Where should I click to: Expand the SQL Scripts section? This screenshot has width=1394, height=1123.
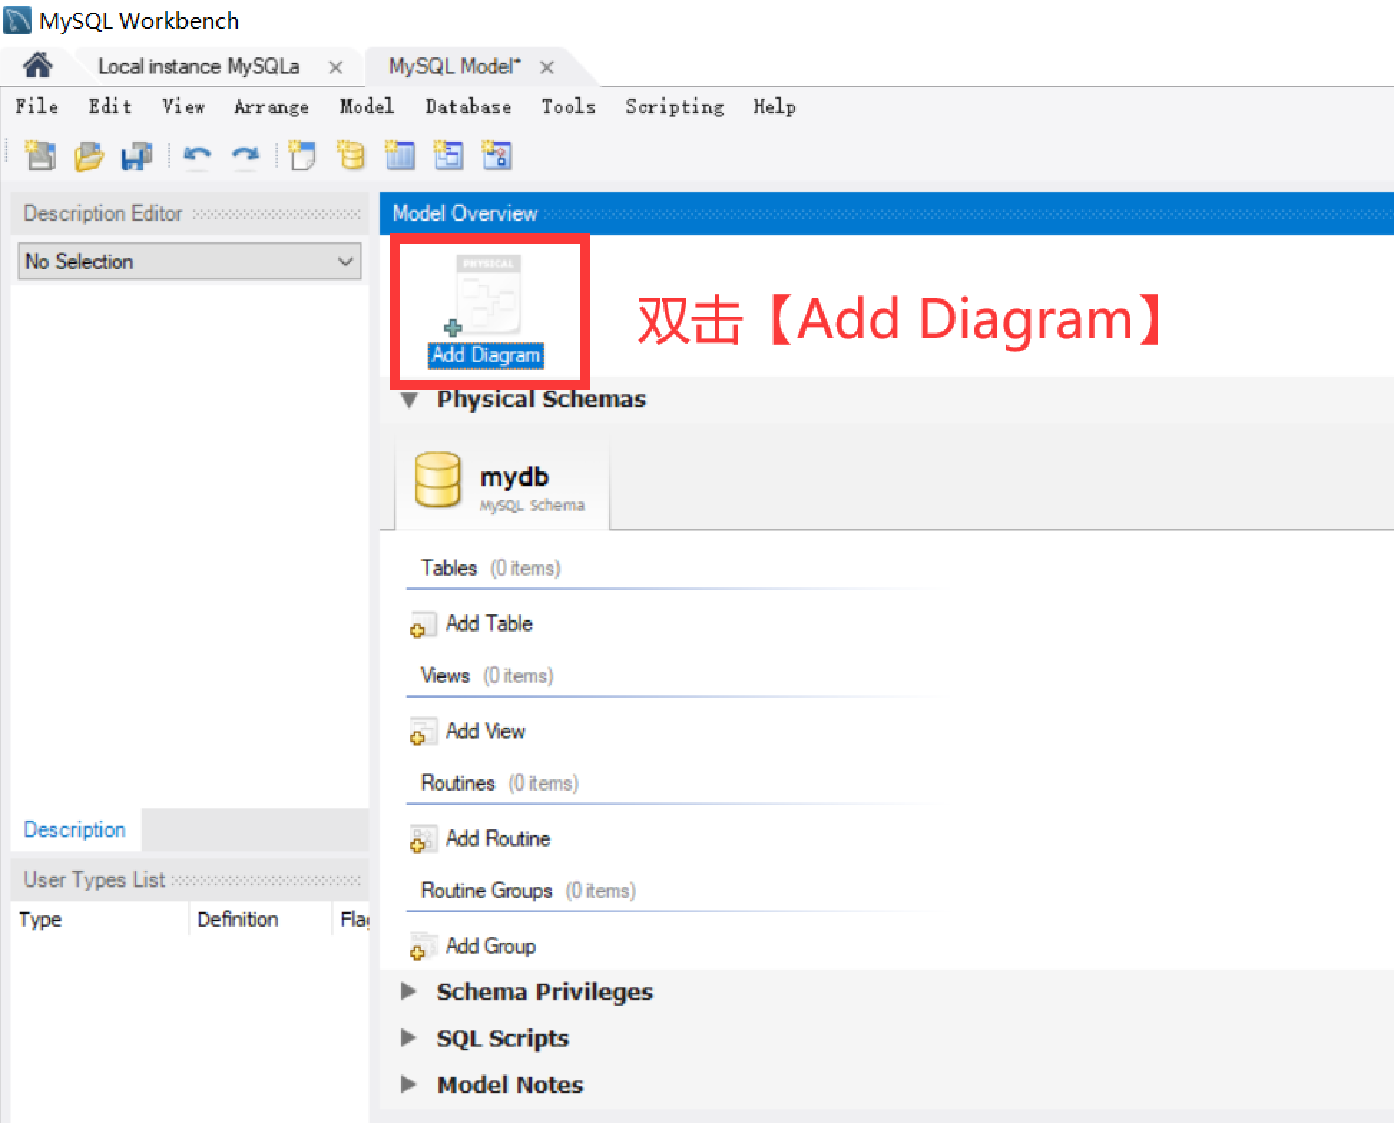[x=409, y=1038]
